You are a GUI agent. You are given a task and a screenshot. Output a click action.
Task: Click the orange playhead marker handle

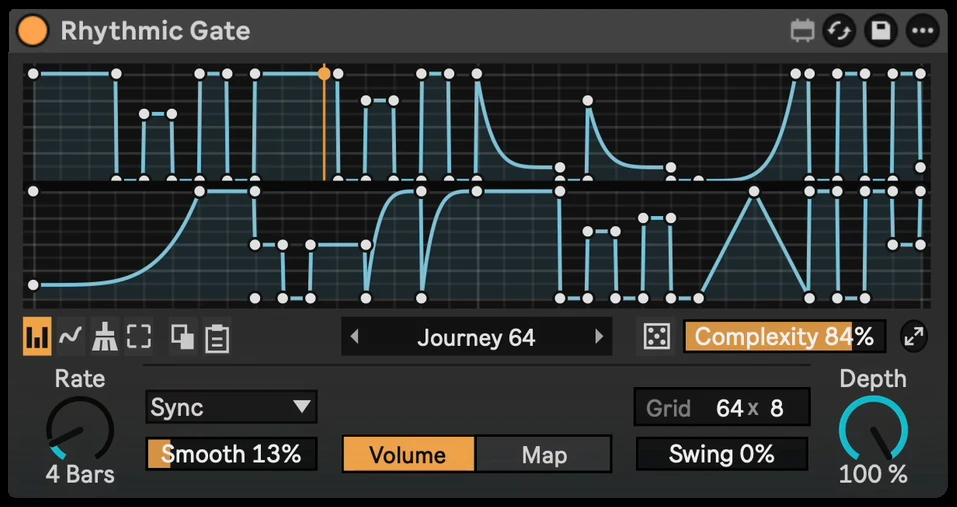click(x=324, y=74)
